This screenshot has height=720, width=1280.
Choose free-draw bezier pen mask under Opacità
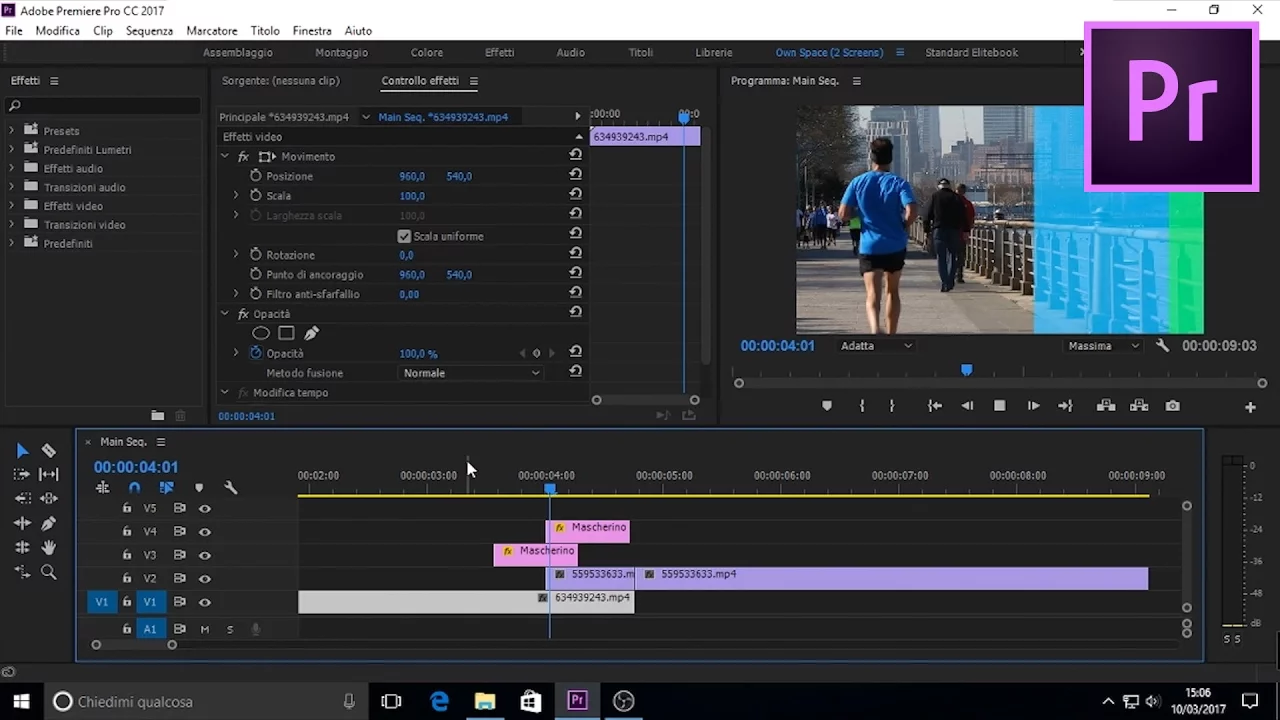pos(311,333)
